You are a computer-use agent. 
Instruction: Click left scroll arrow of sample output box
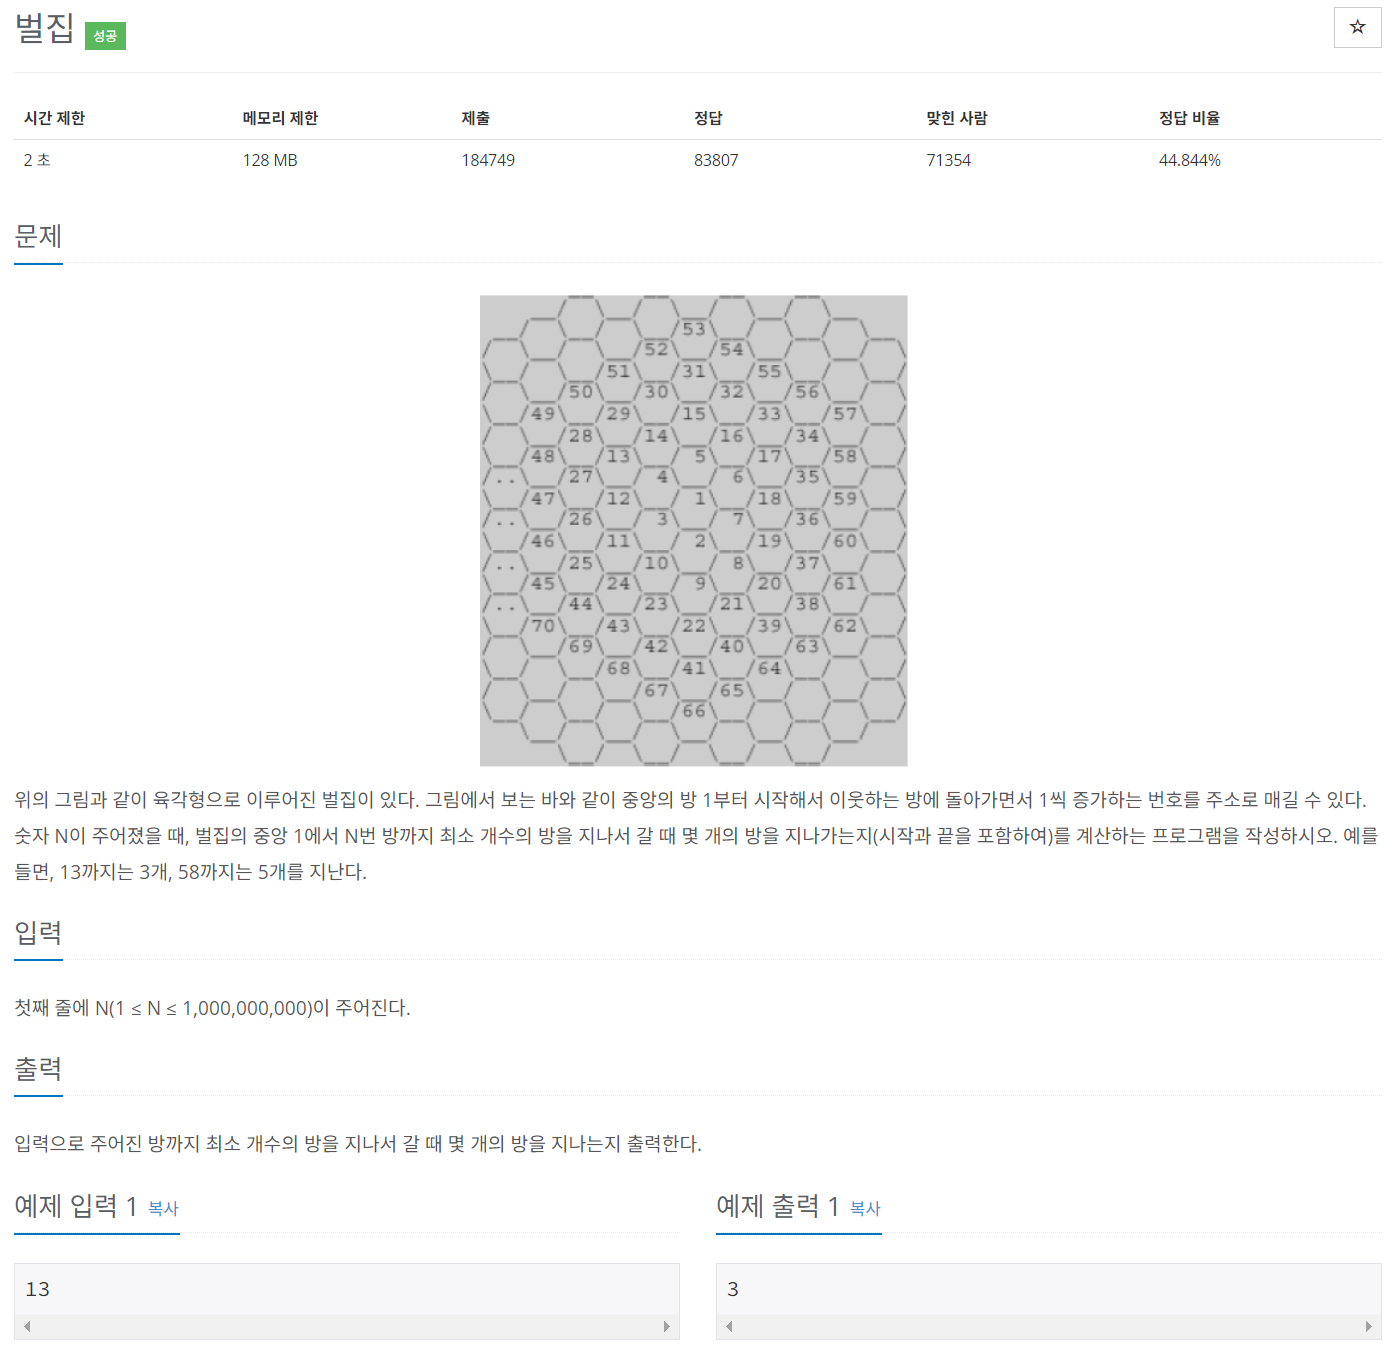pyautogui.click(x=729, y=1327)
